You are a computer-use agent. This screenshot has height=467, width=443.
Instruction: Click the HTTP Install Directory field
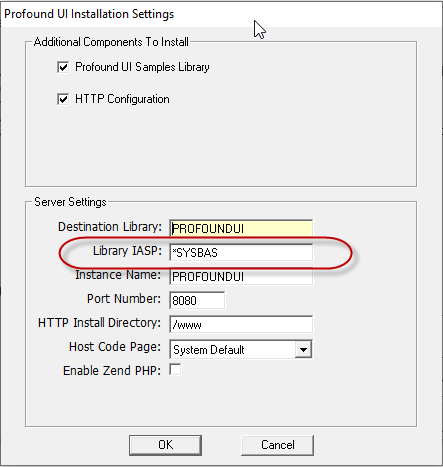coord(241,324)
